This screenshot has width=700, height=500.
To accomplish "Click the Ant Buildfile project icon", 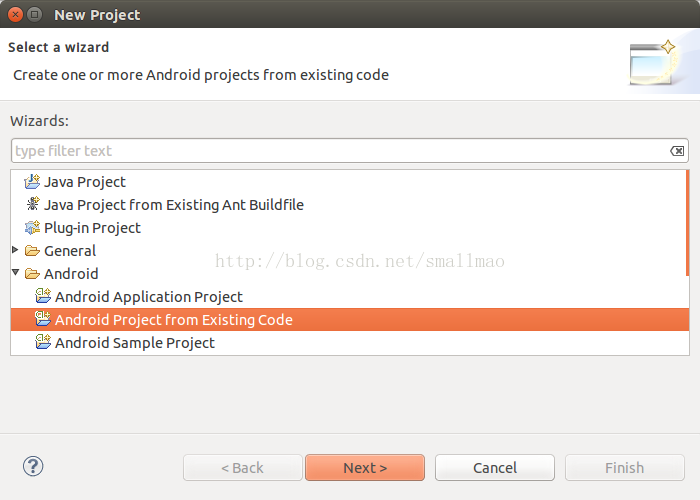I will coord(33,204).
